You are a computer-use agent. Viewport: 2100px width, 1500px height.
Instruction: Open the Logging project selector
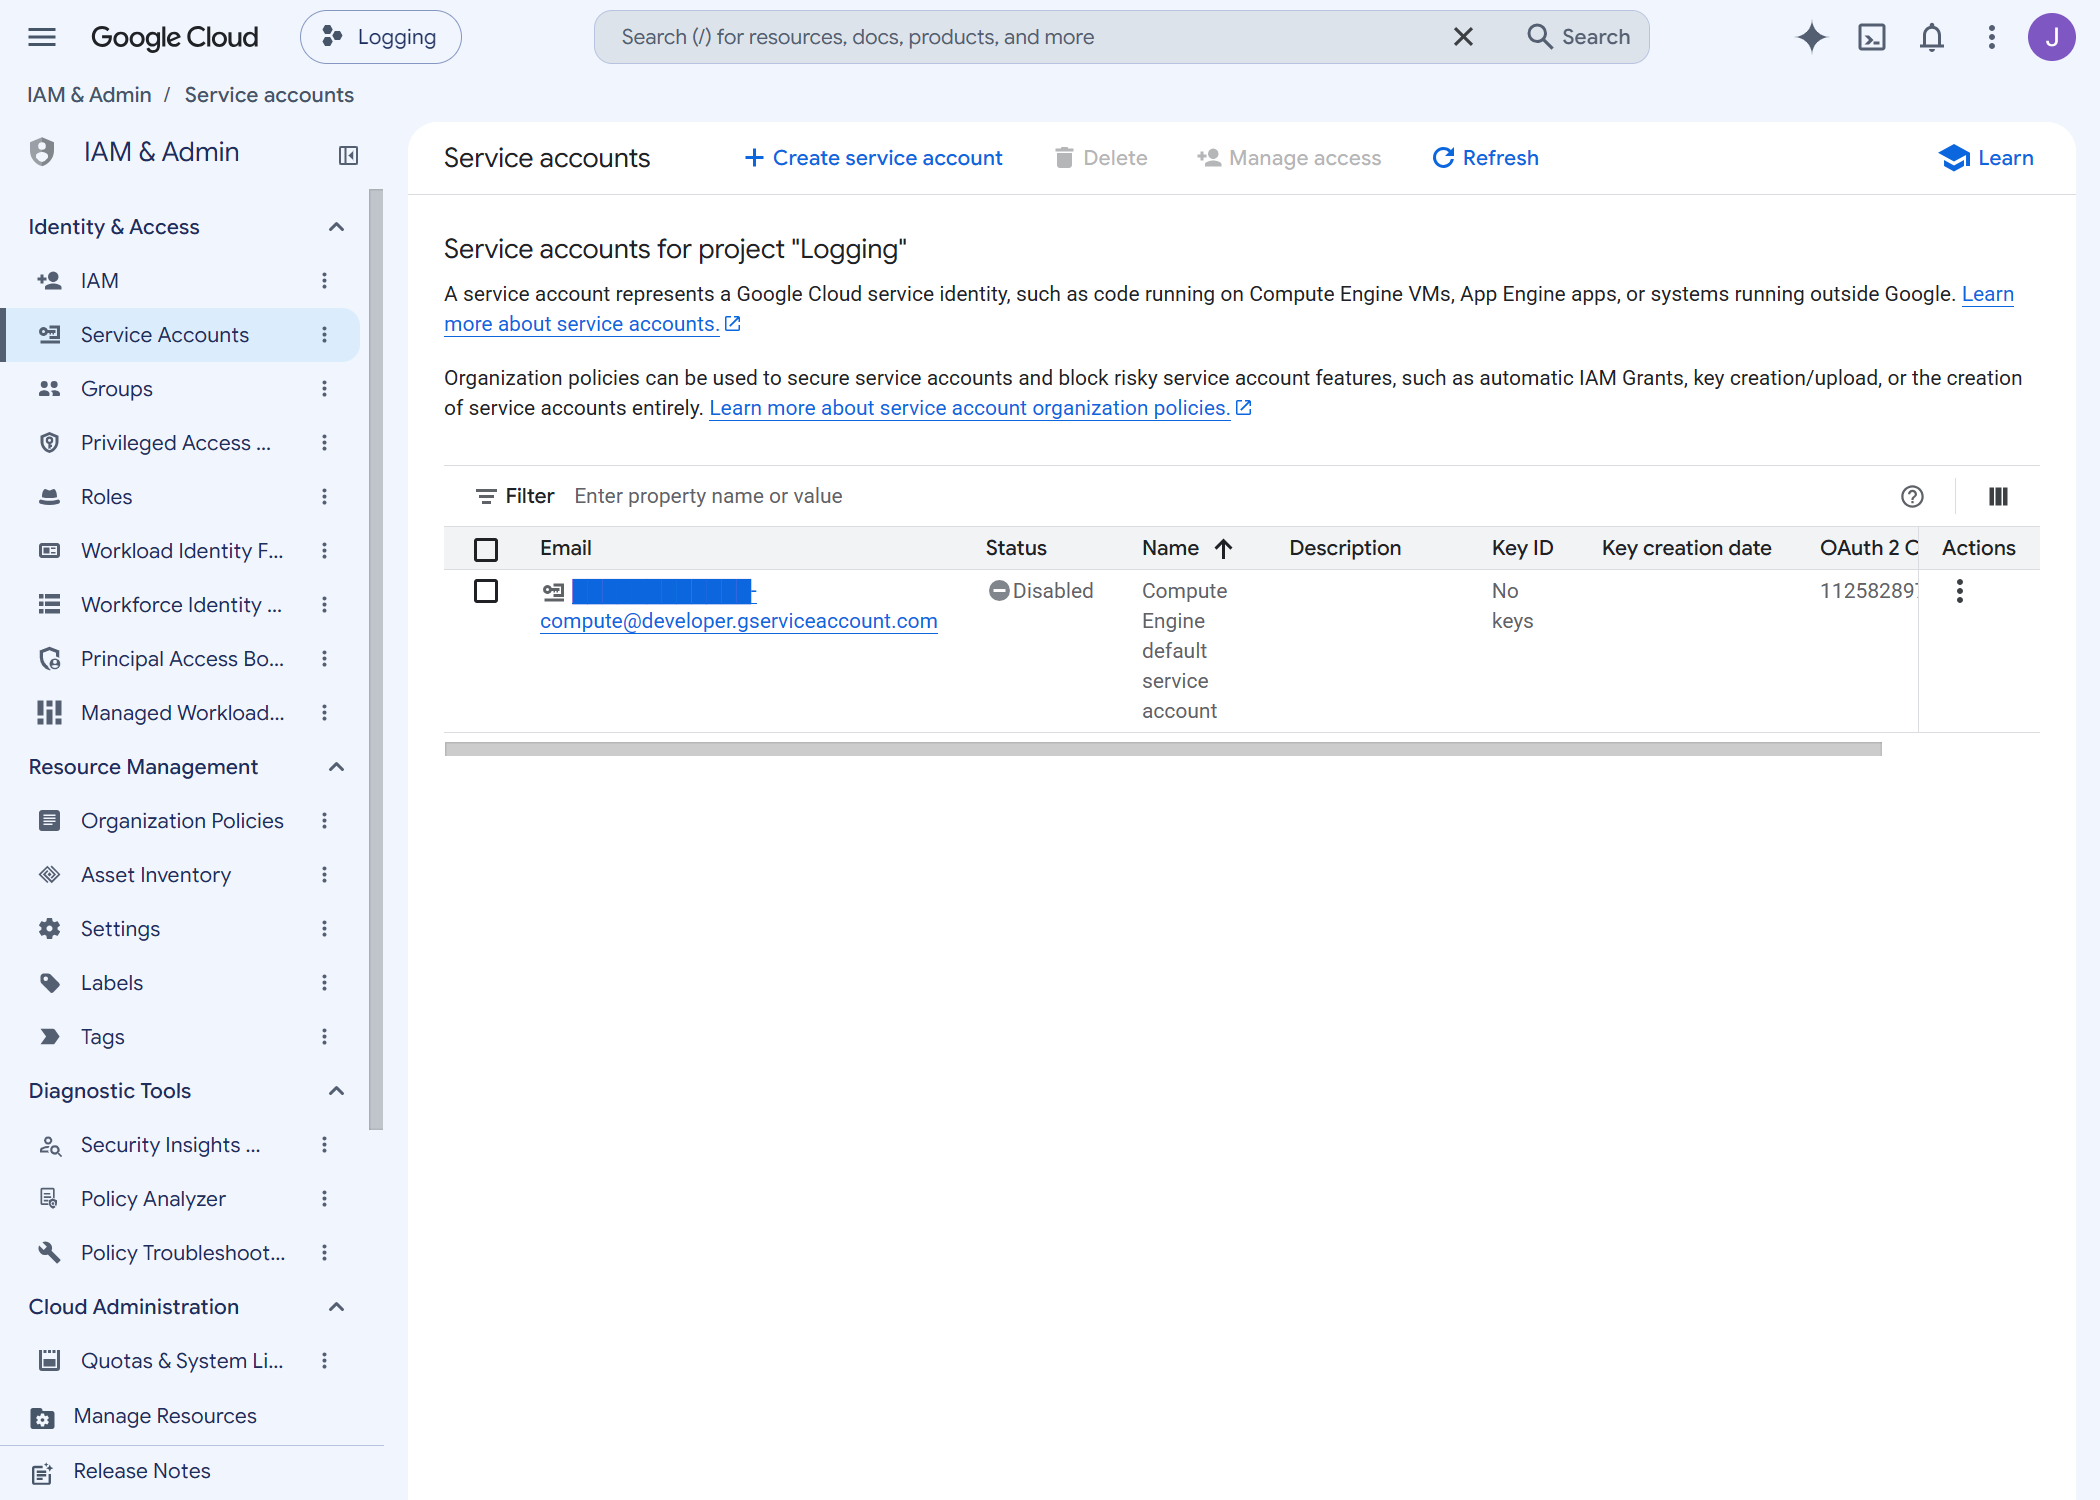tap(380, 37)
